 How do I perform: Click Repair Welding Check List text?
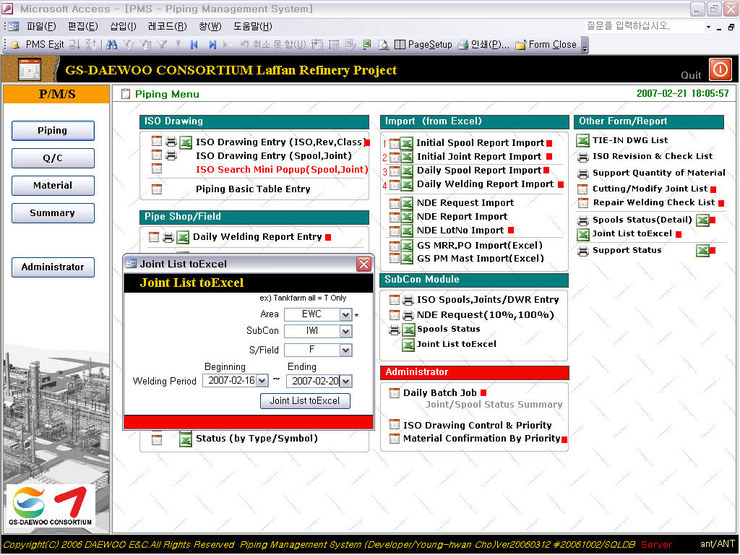[x=654, y=203]
